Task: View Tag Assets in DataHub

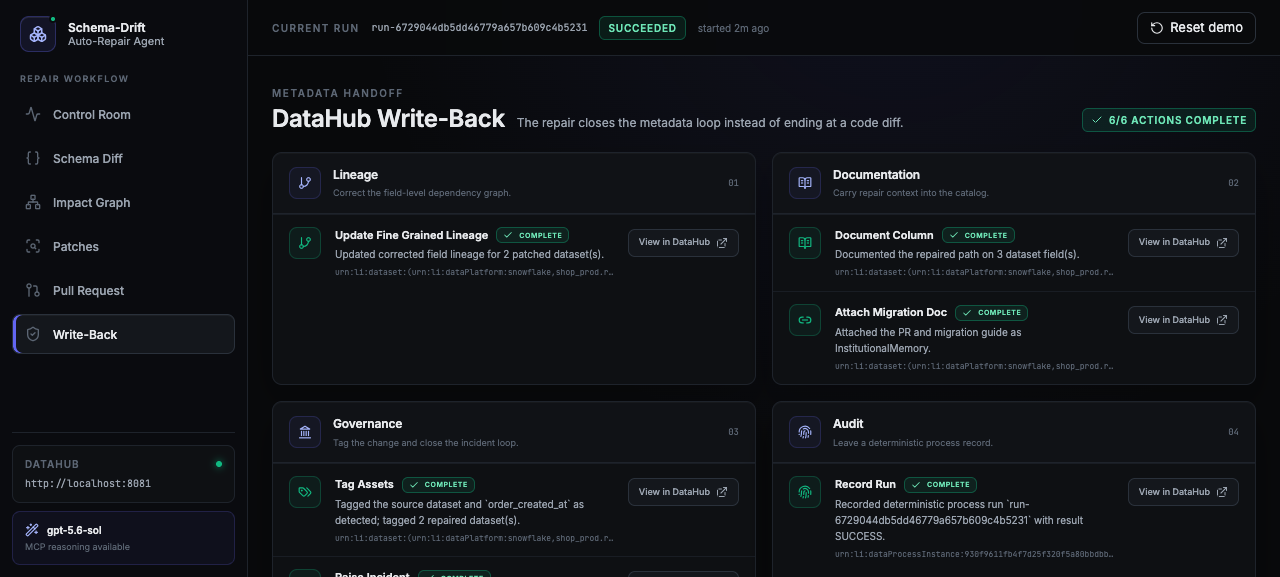Action: click(683, 492)
